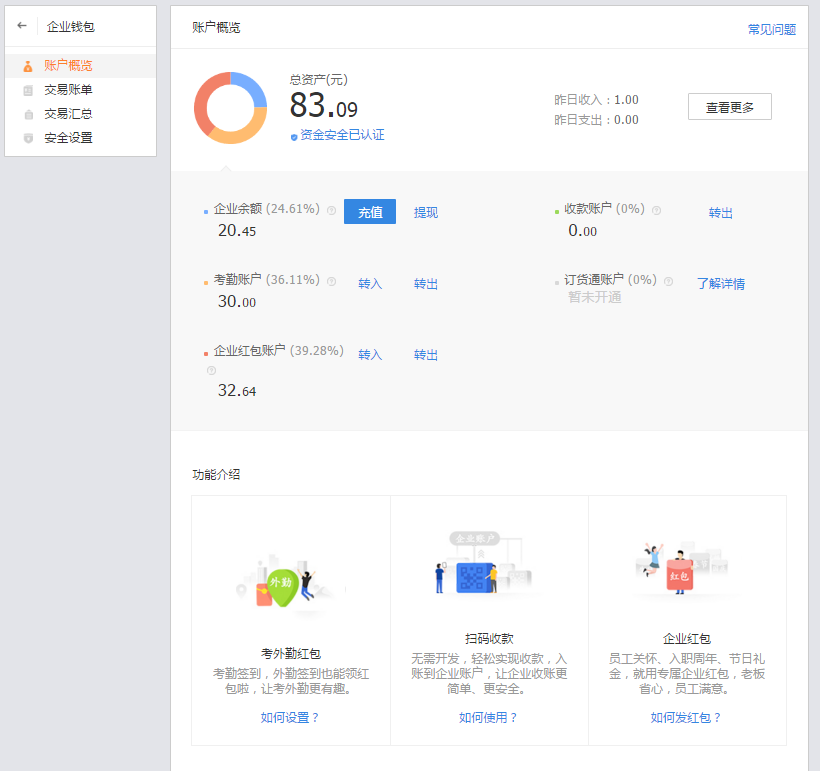Click question mark icon beside 考勤账户
This screenshot has width=820, height=771.
(331, 281)
